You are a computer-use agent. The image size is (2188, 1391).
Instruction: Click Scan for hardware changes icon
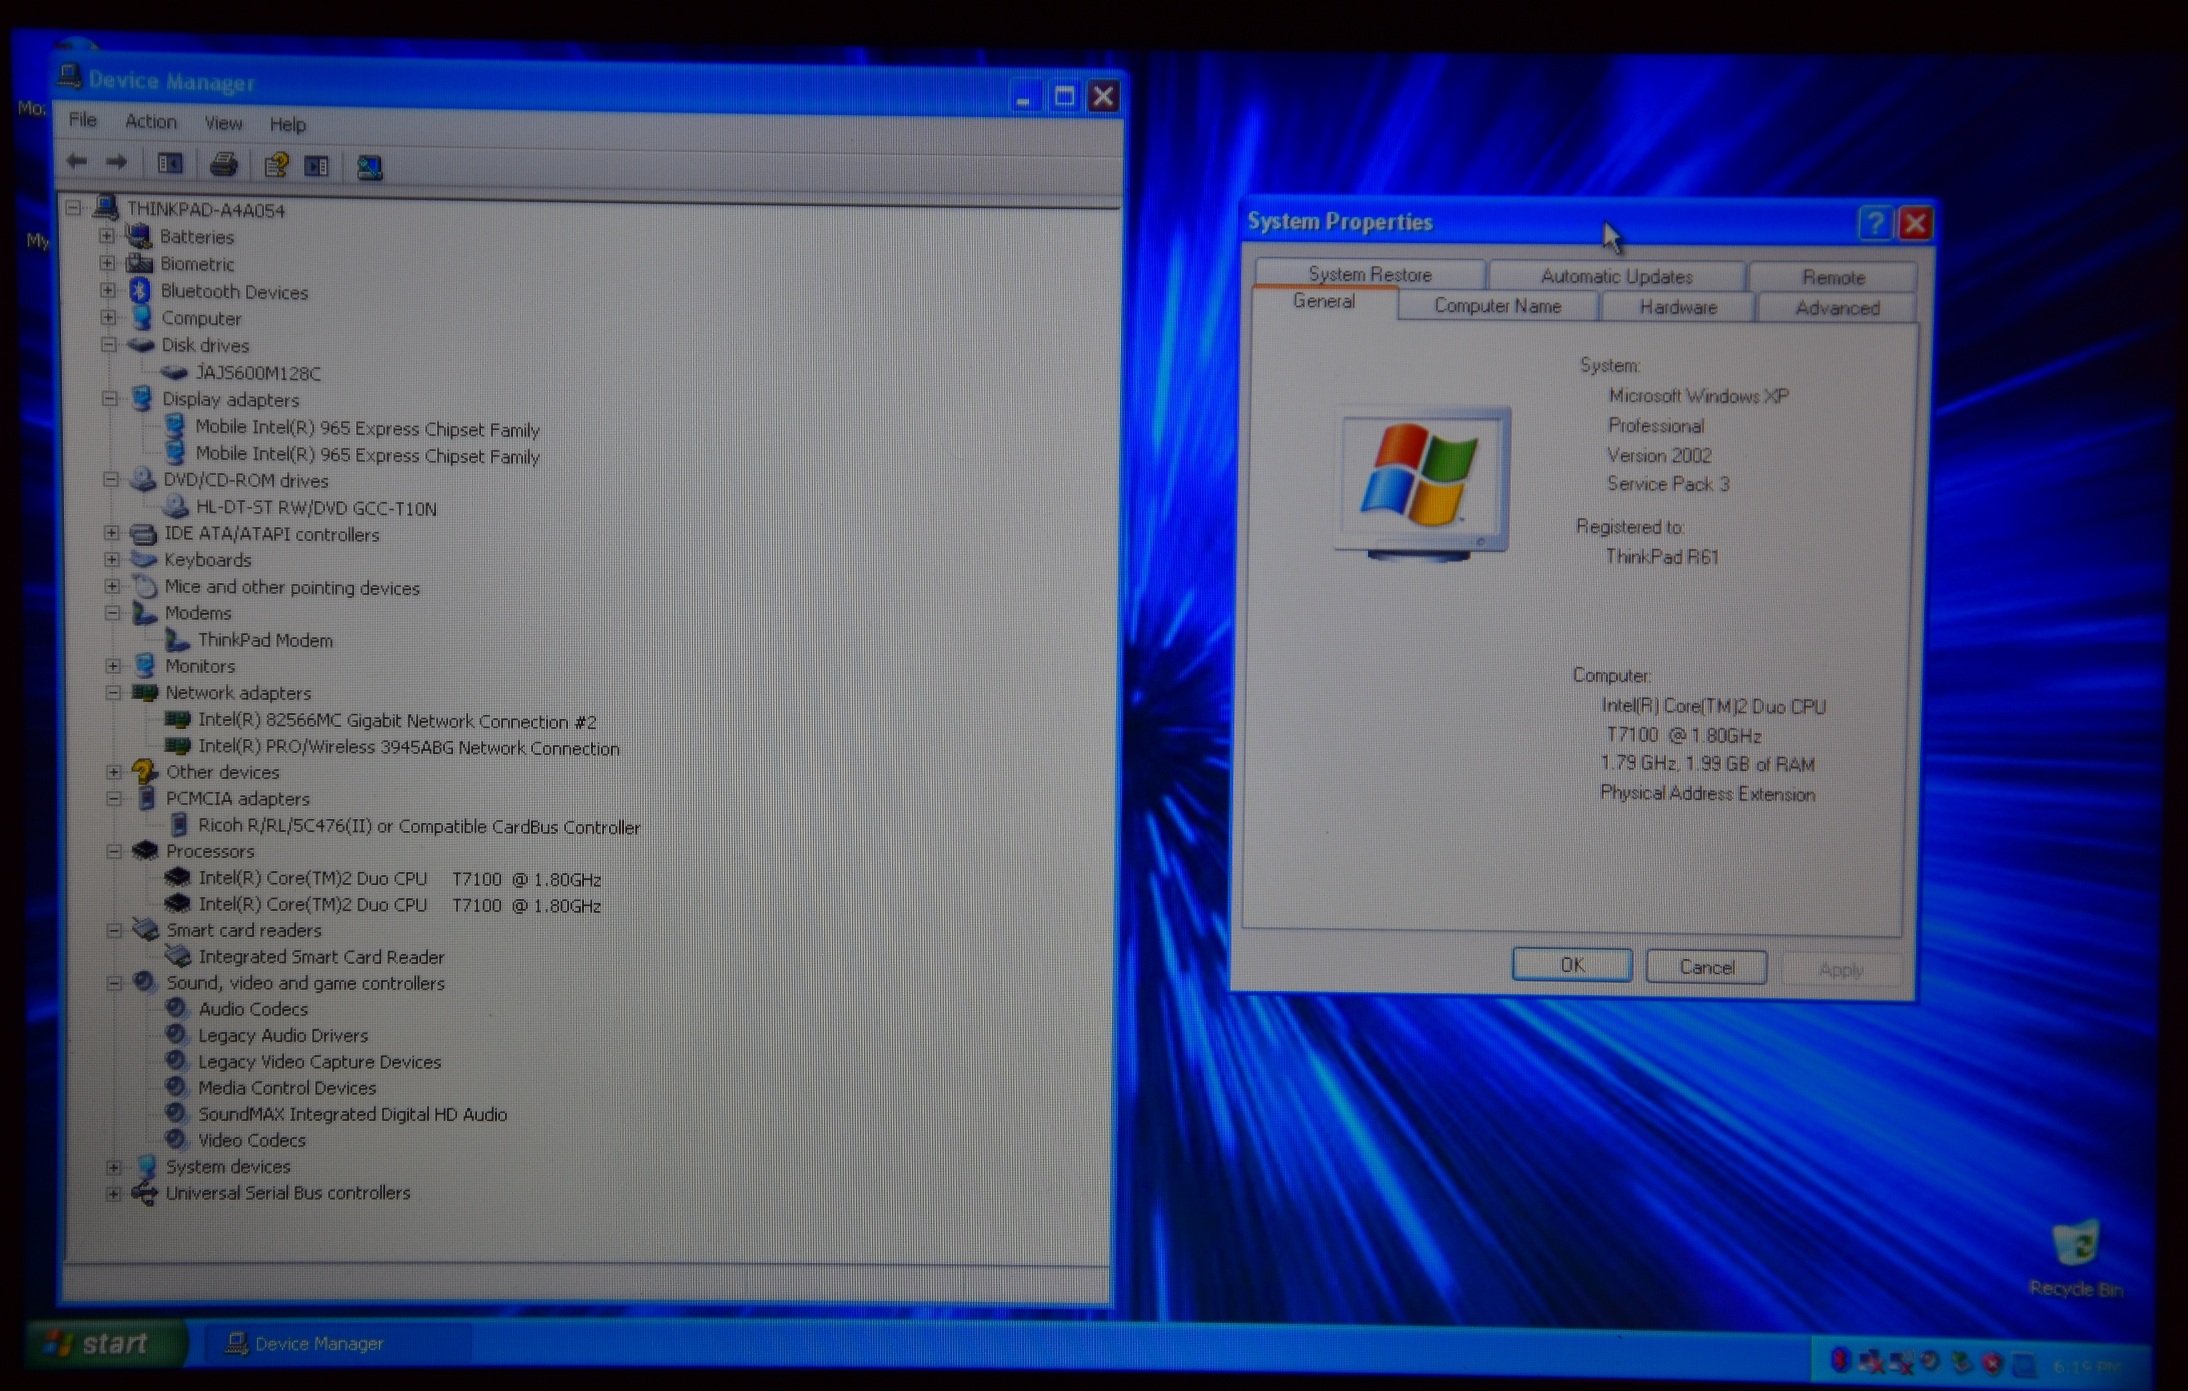369,167
